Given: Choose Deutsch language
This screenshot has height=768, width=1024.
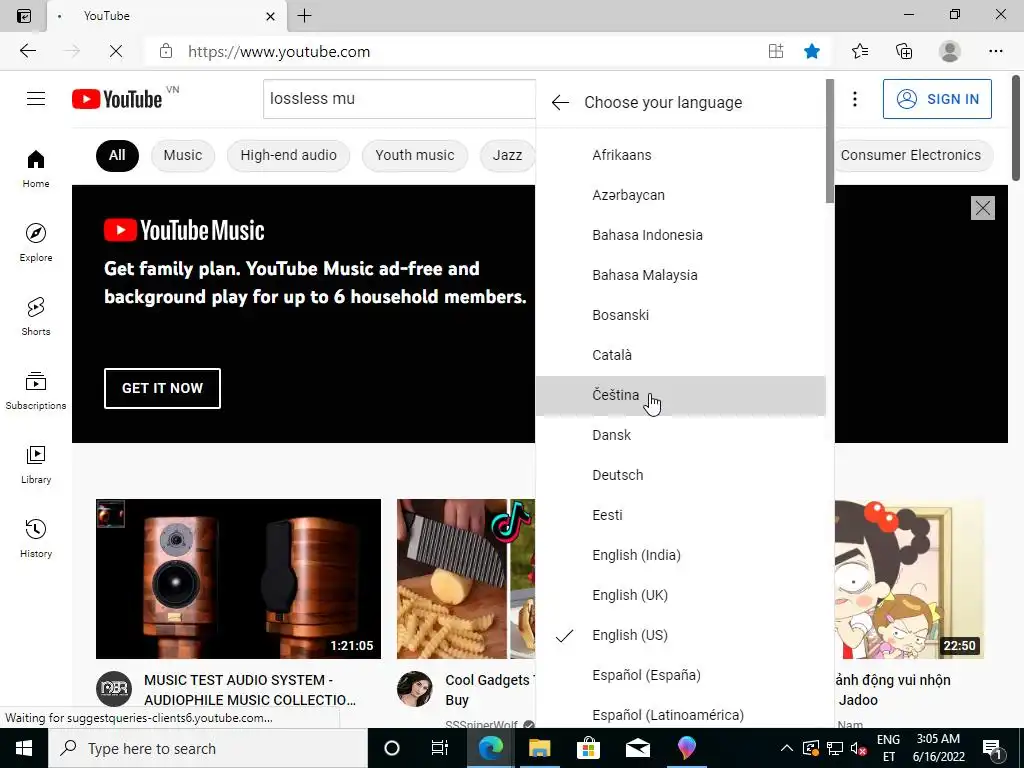Looking at the screenshot, I should coord(680,475).
